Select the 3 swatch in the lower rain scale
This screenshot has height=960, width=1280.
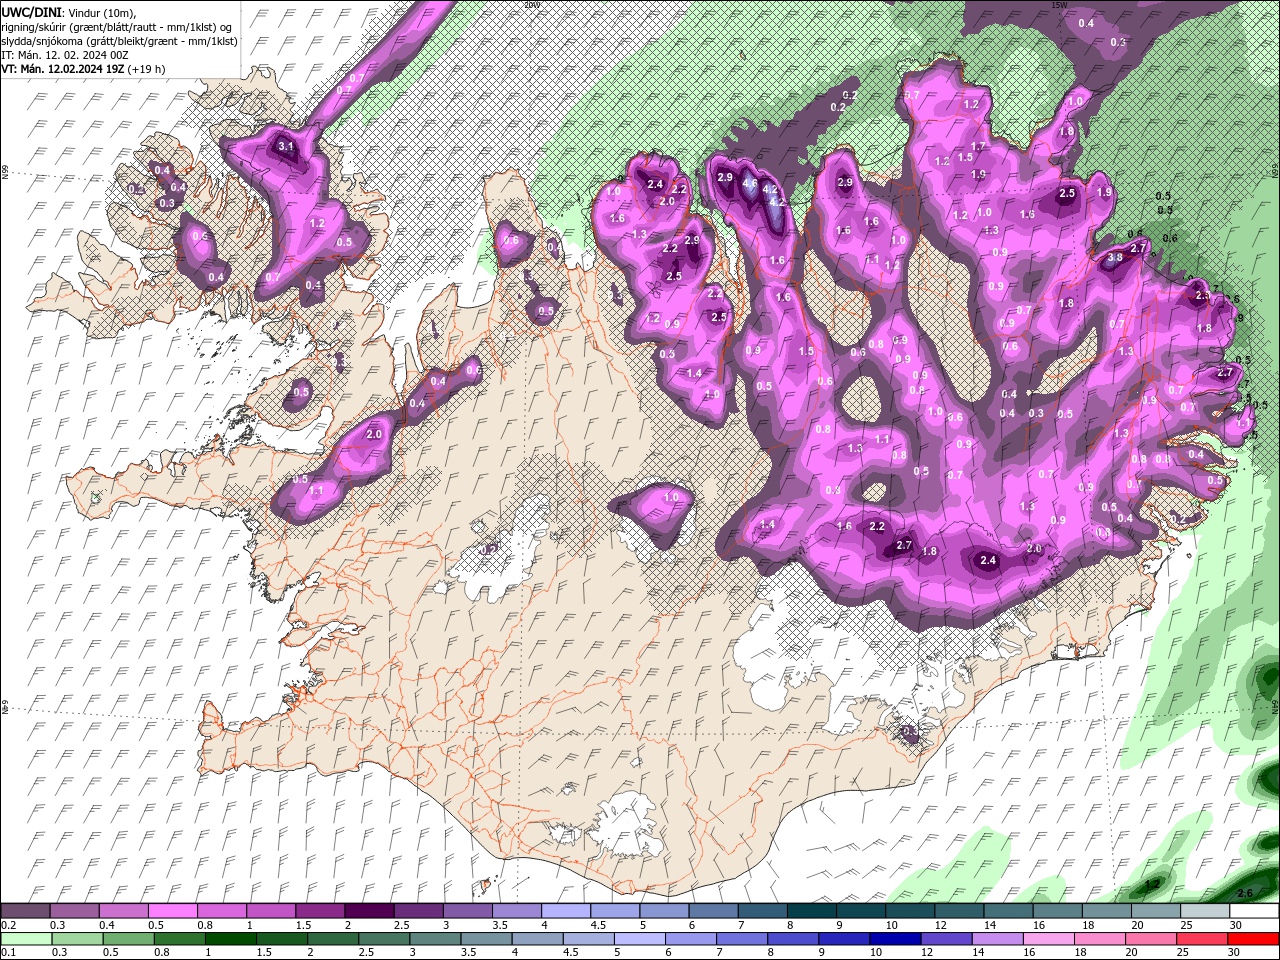point(436,939)
